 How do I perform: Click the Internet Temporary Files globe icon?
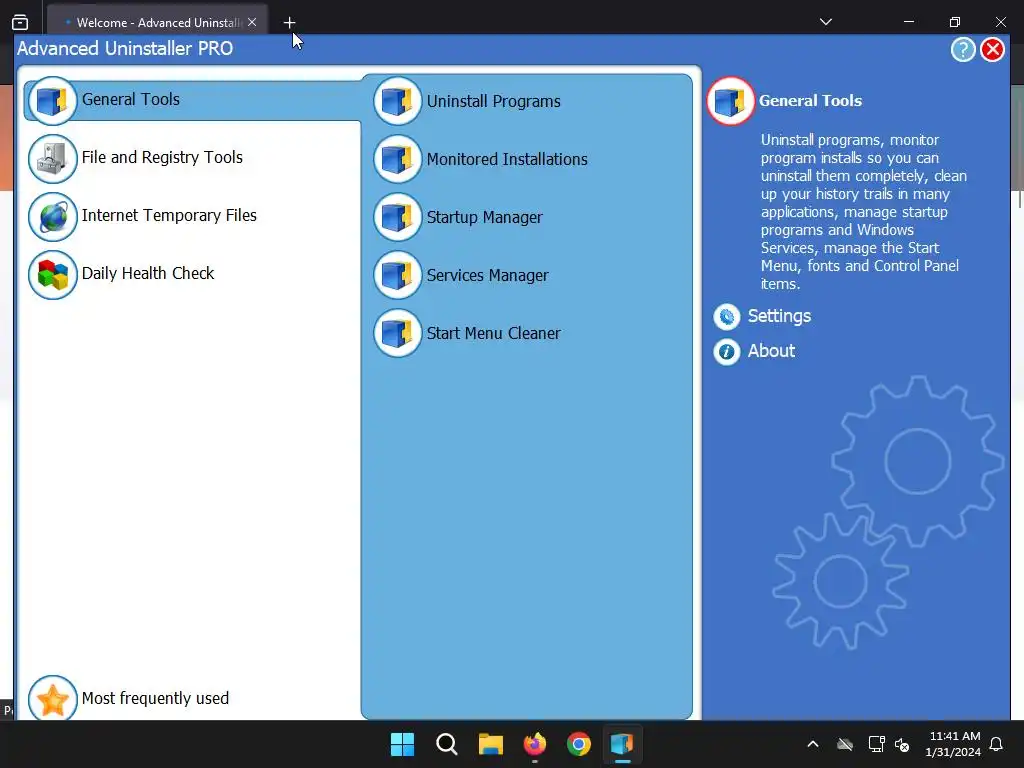[53, 217]
